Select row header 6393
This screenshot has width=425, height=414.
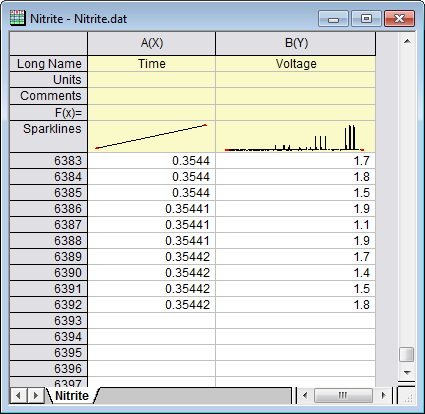(49, 321)
